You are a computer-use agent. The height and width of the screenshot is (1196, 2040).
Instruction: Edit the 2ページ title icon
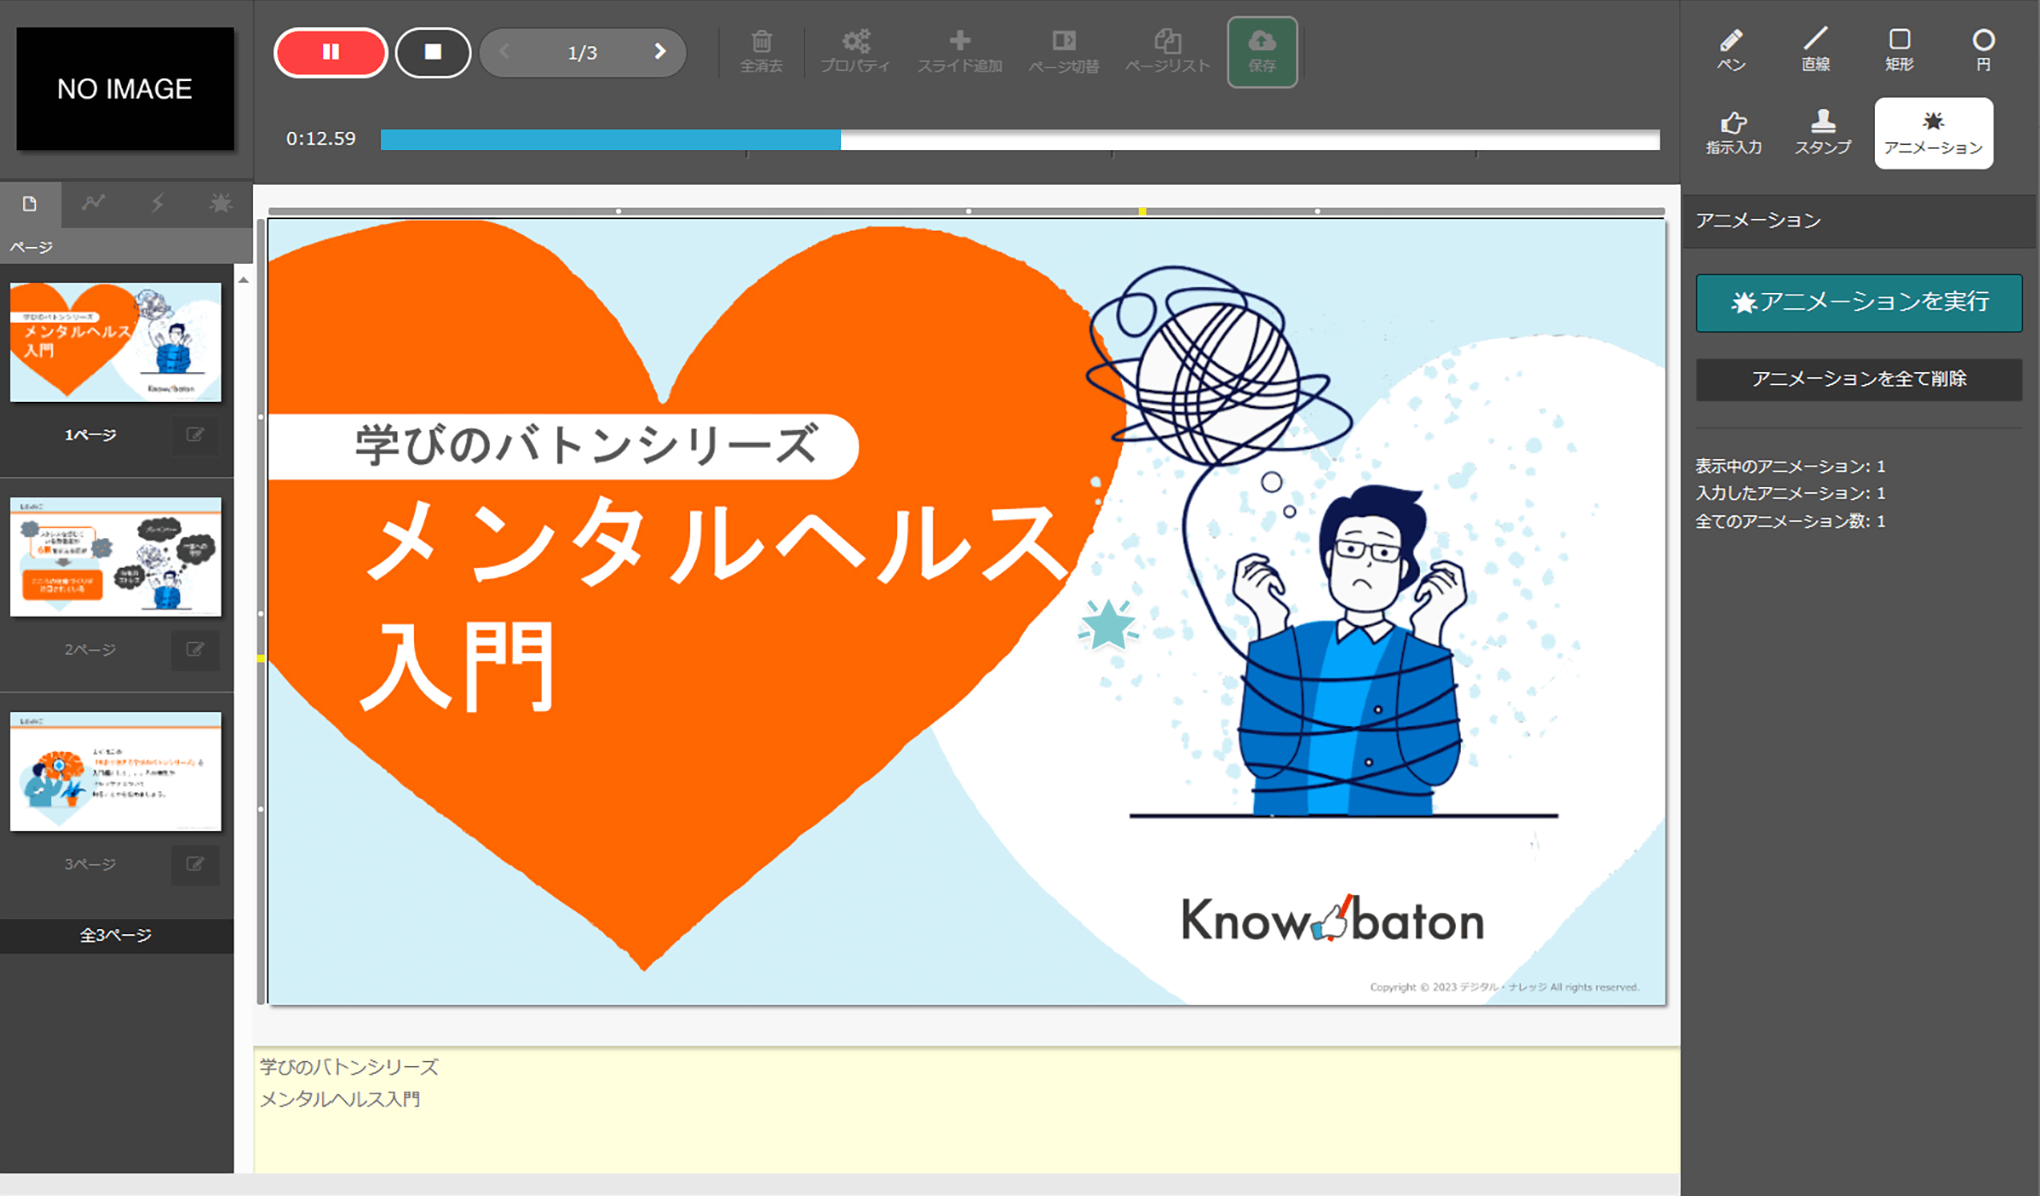coord(195,650)
